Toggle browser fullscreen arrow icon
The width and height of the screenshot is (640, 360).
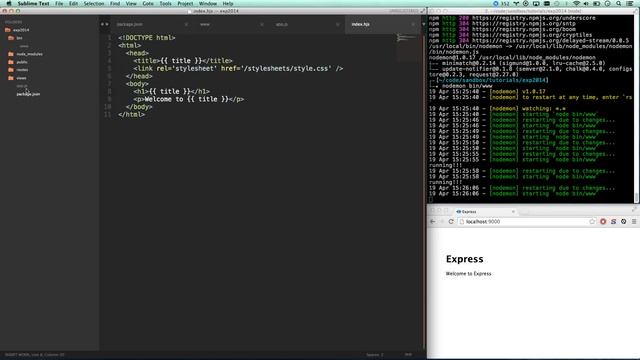click(x=634, y=209)
